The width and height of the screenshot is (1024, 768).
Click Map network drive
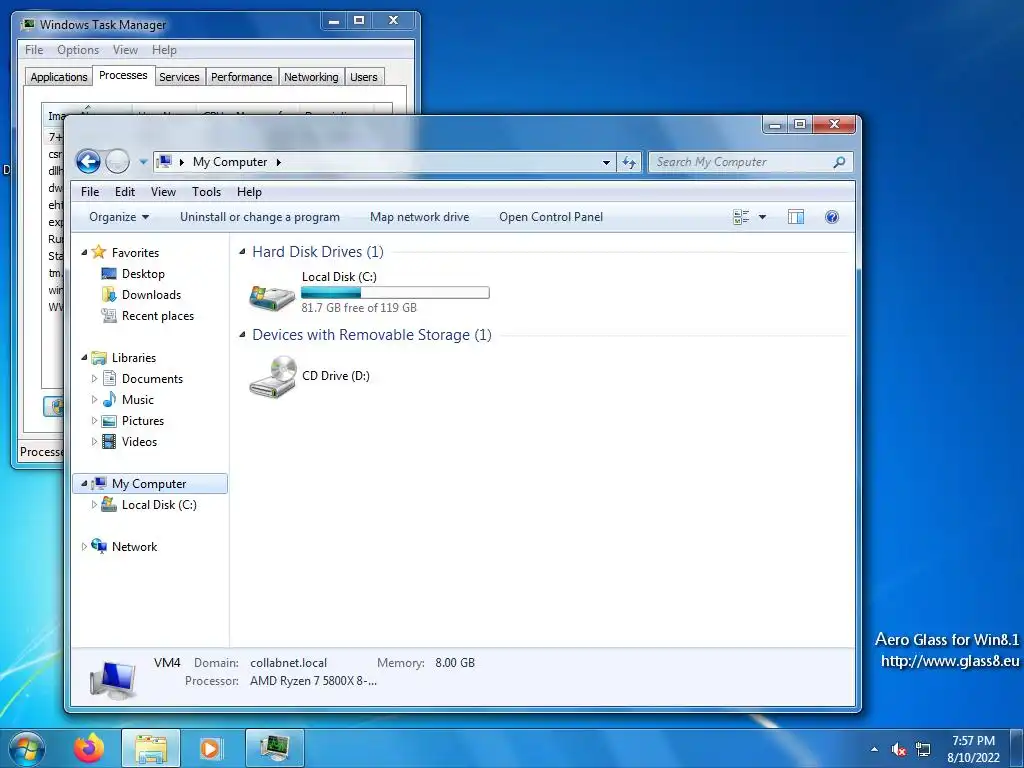click(x=419, y=217)
